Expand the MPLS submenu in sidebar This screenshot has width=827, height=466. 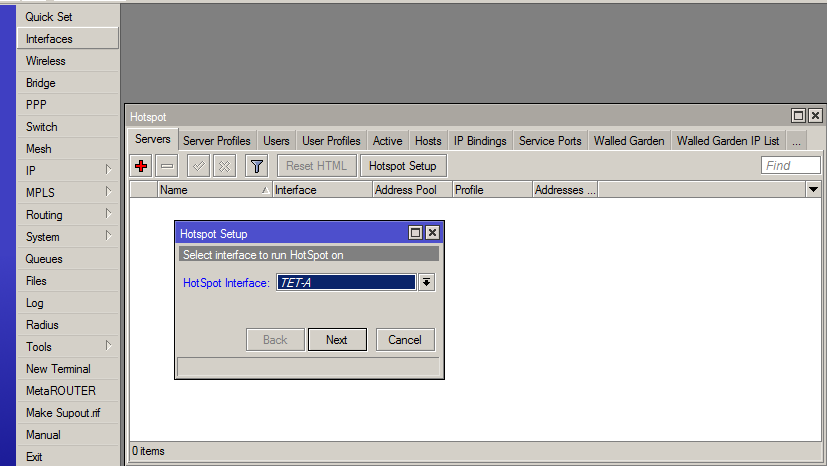[108, 192]
